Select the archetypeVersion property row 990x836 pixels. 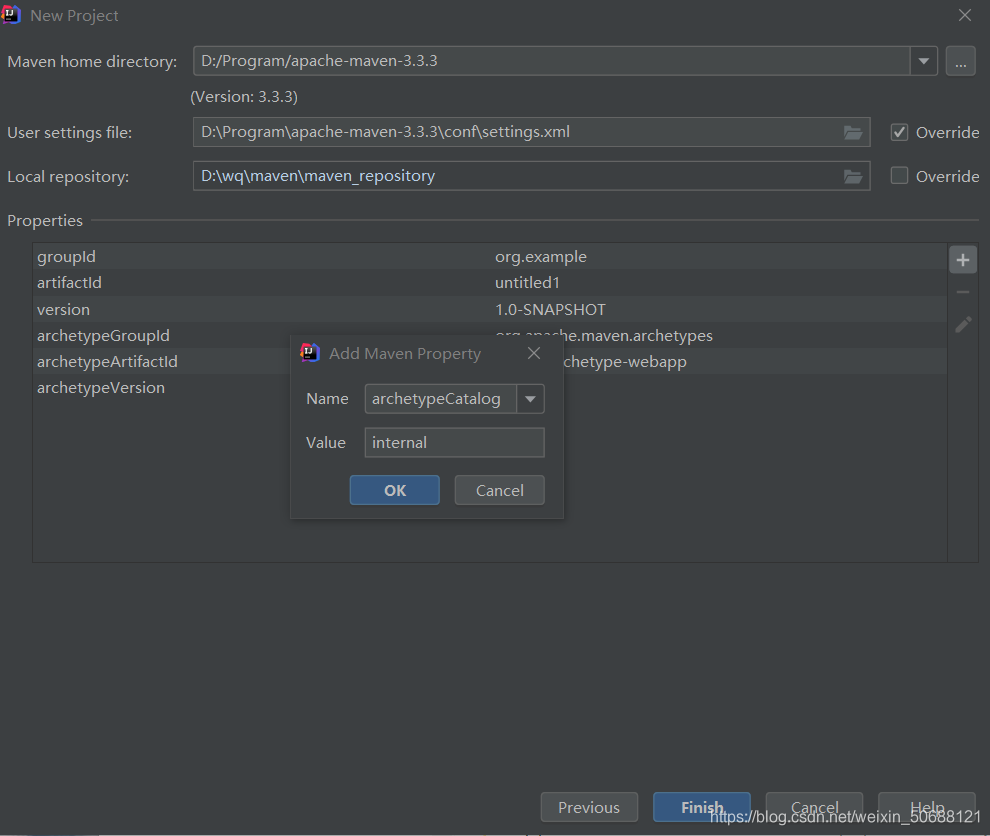(x=490, y=388)
